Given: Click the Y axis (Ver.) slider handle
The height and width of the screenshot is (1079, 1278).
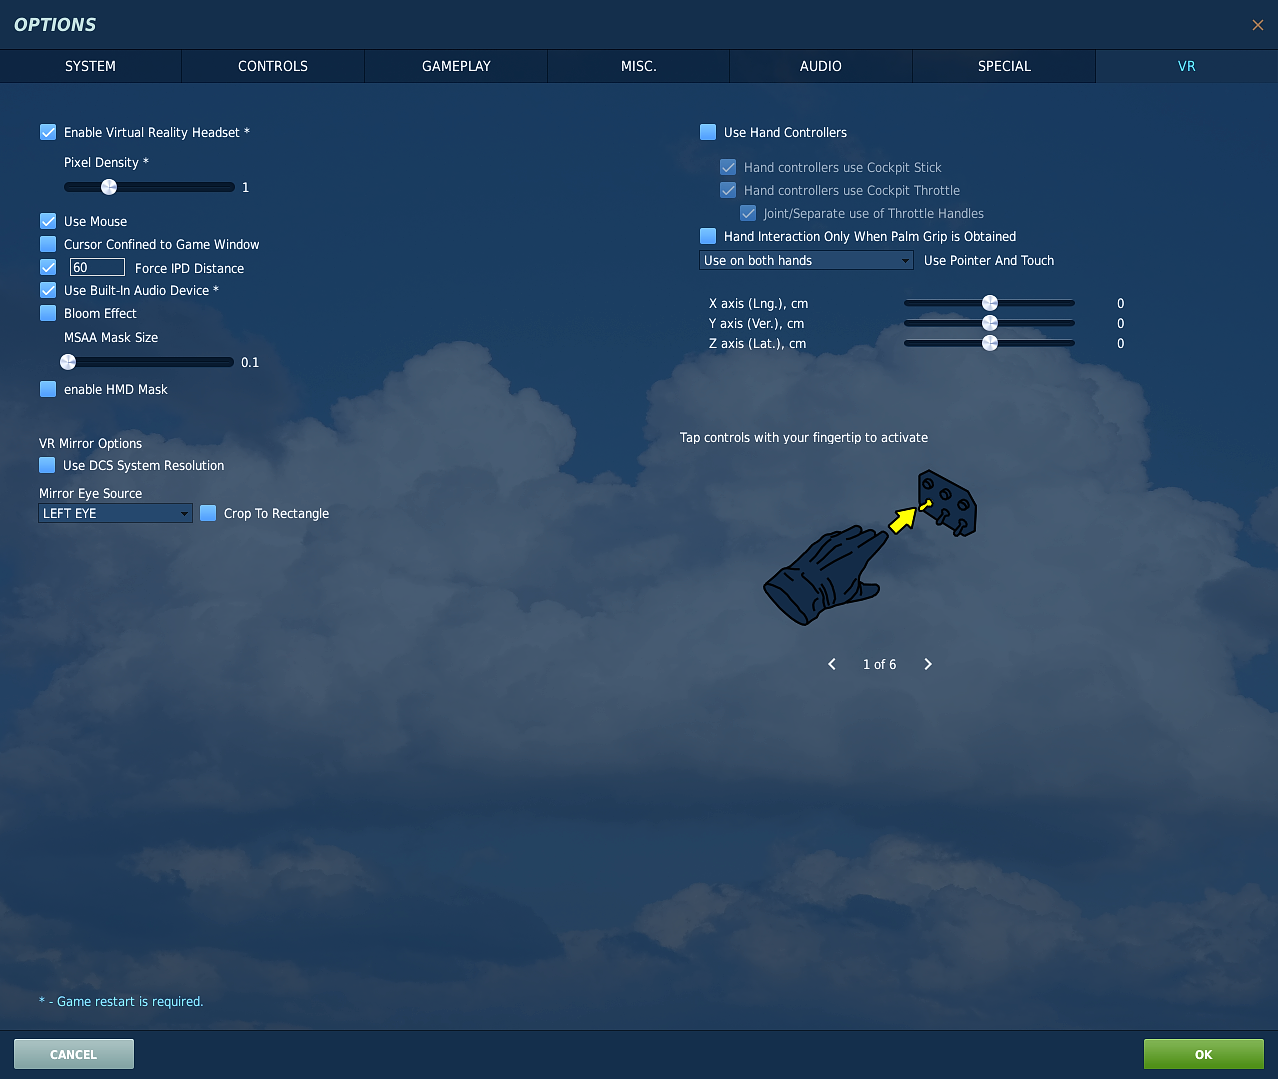Looking at the screenshot, I should tap(990, 323).
